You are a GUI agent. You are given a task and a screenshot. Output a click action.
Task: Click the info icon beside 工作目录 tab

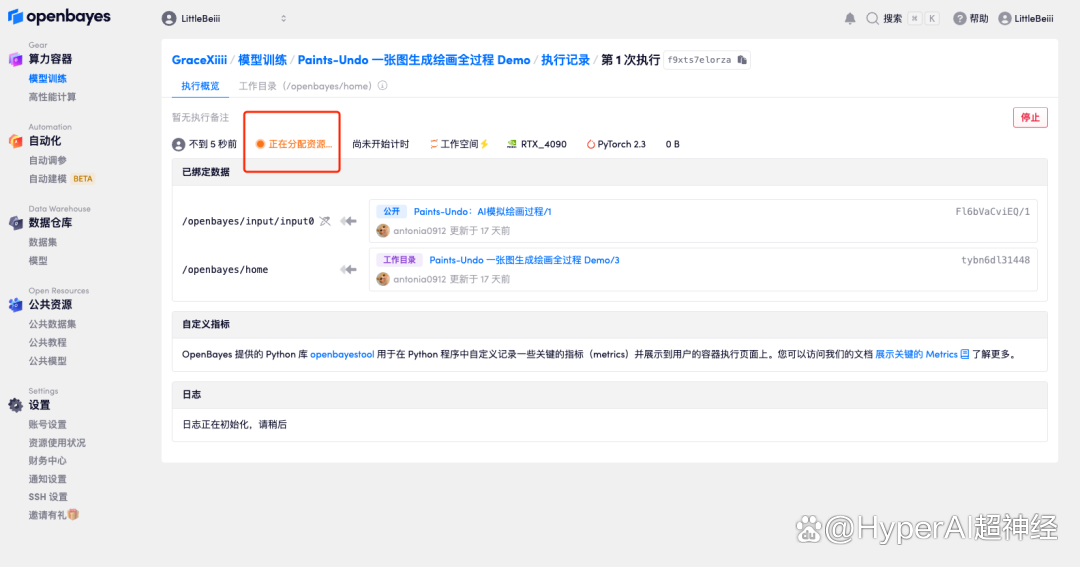(x=382, y=86)
